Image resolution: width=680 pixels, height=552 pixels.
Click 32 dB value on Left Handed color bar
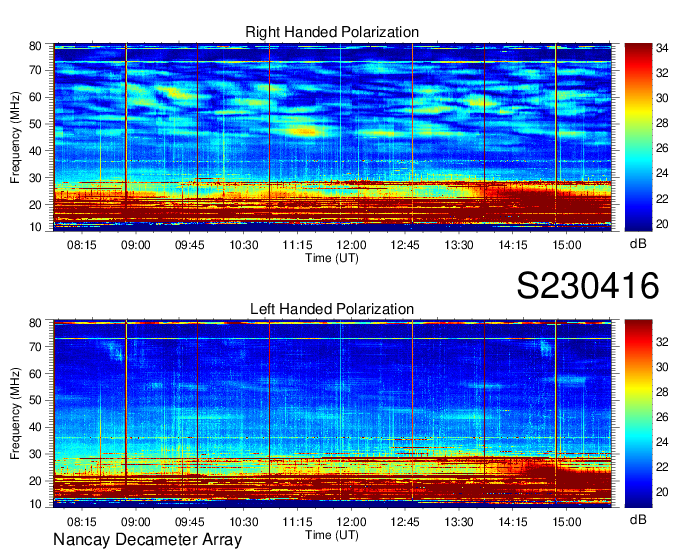[662, 342]
